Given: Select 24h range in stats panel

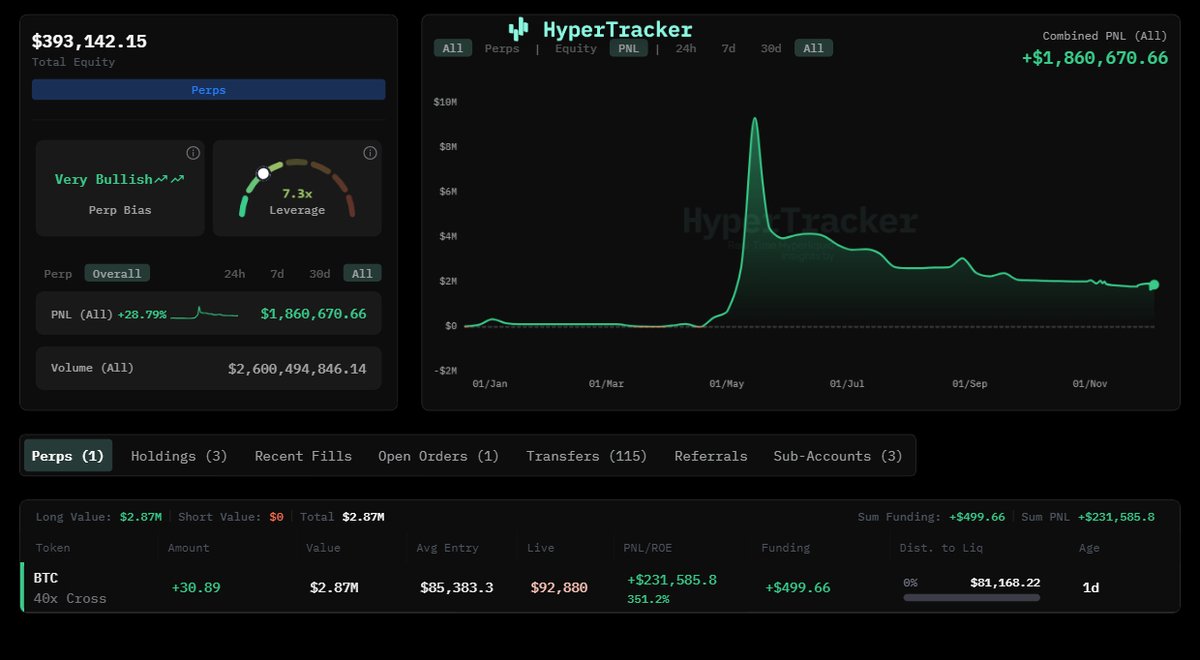Looking at the screenshot, I should coord(234,273).
